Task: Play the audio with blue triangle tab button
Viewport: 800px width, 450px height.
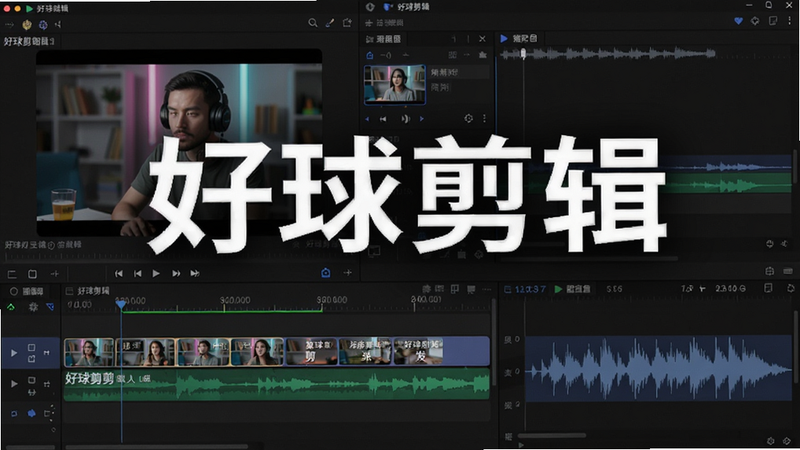Action: click(x=504, y=38)
